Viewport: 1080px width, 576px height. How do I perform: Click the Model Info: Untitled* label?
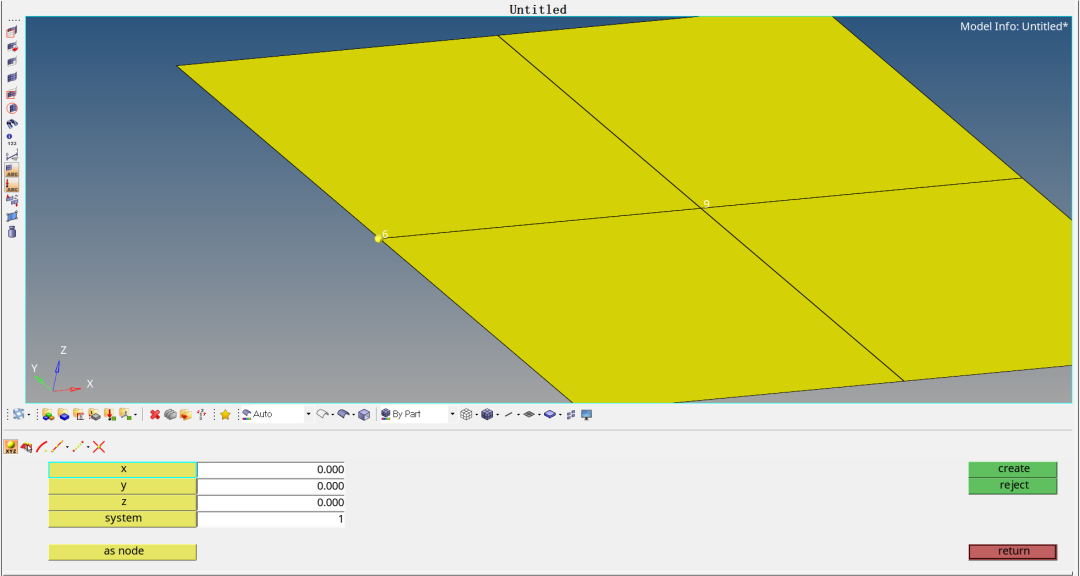coord(1014,26)
